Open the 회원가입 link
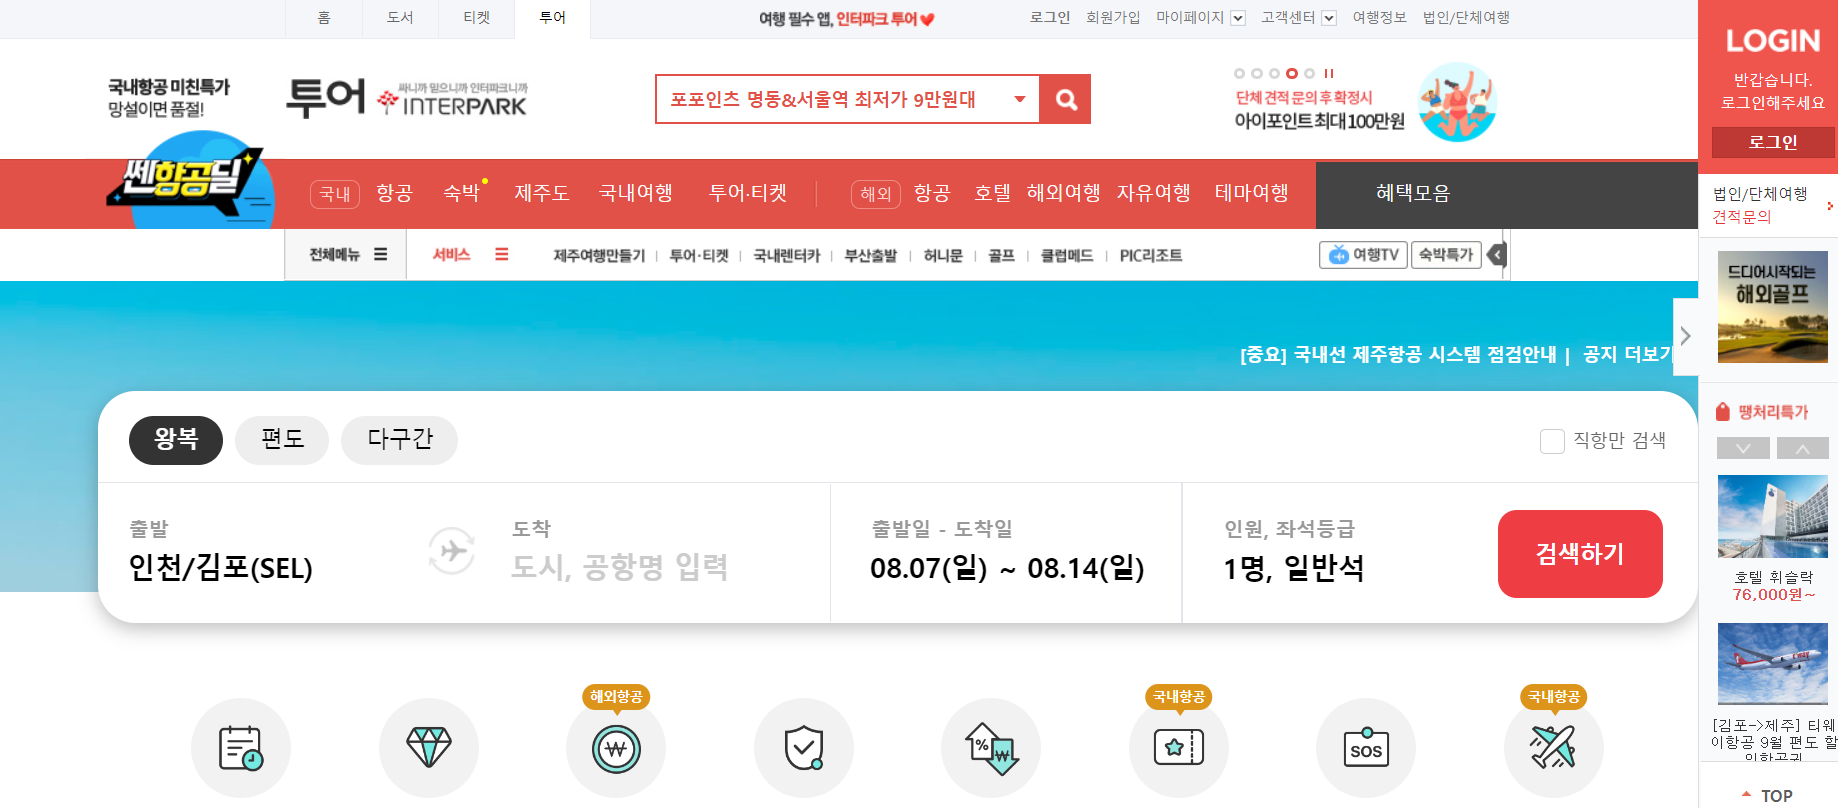Screen dimensions: 1838x808 (x=1113, y=18)
